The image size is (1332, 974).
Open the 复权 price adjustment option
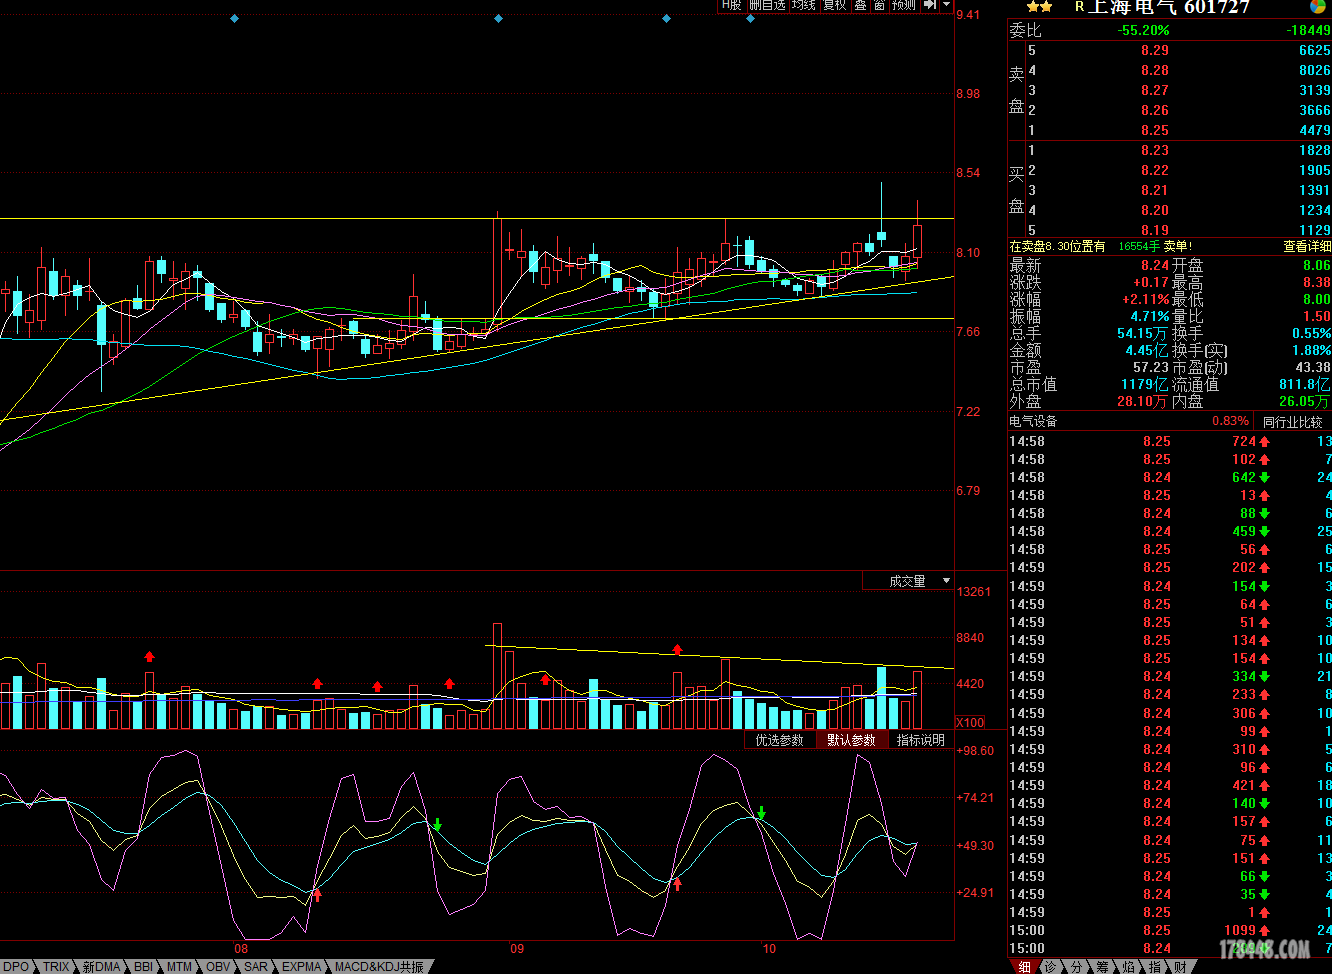pyautogui.click(x=835, y=5)
